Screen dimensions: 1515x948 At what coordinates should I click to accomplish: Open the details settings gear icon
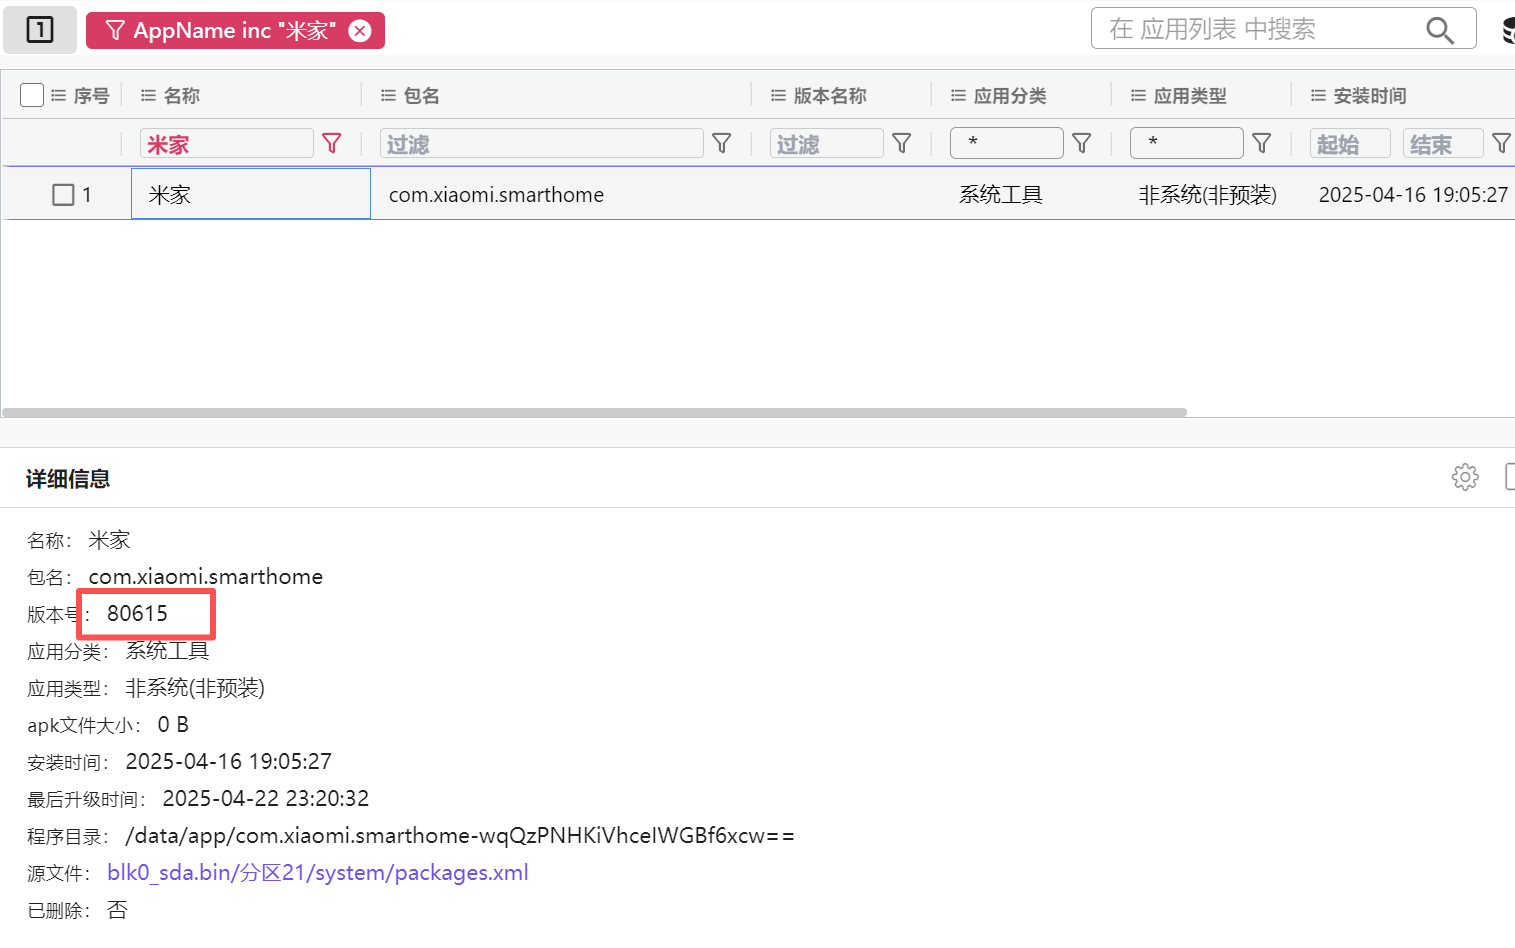tap(1465, 477)
